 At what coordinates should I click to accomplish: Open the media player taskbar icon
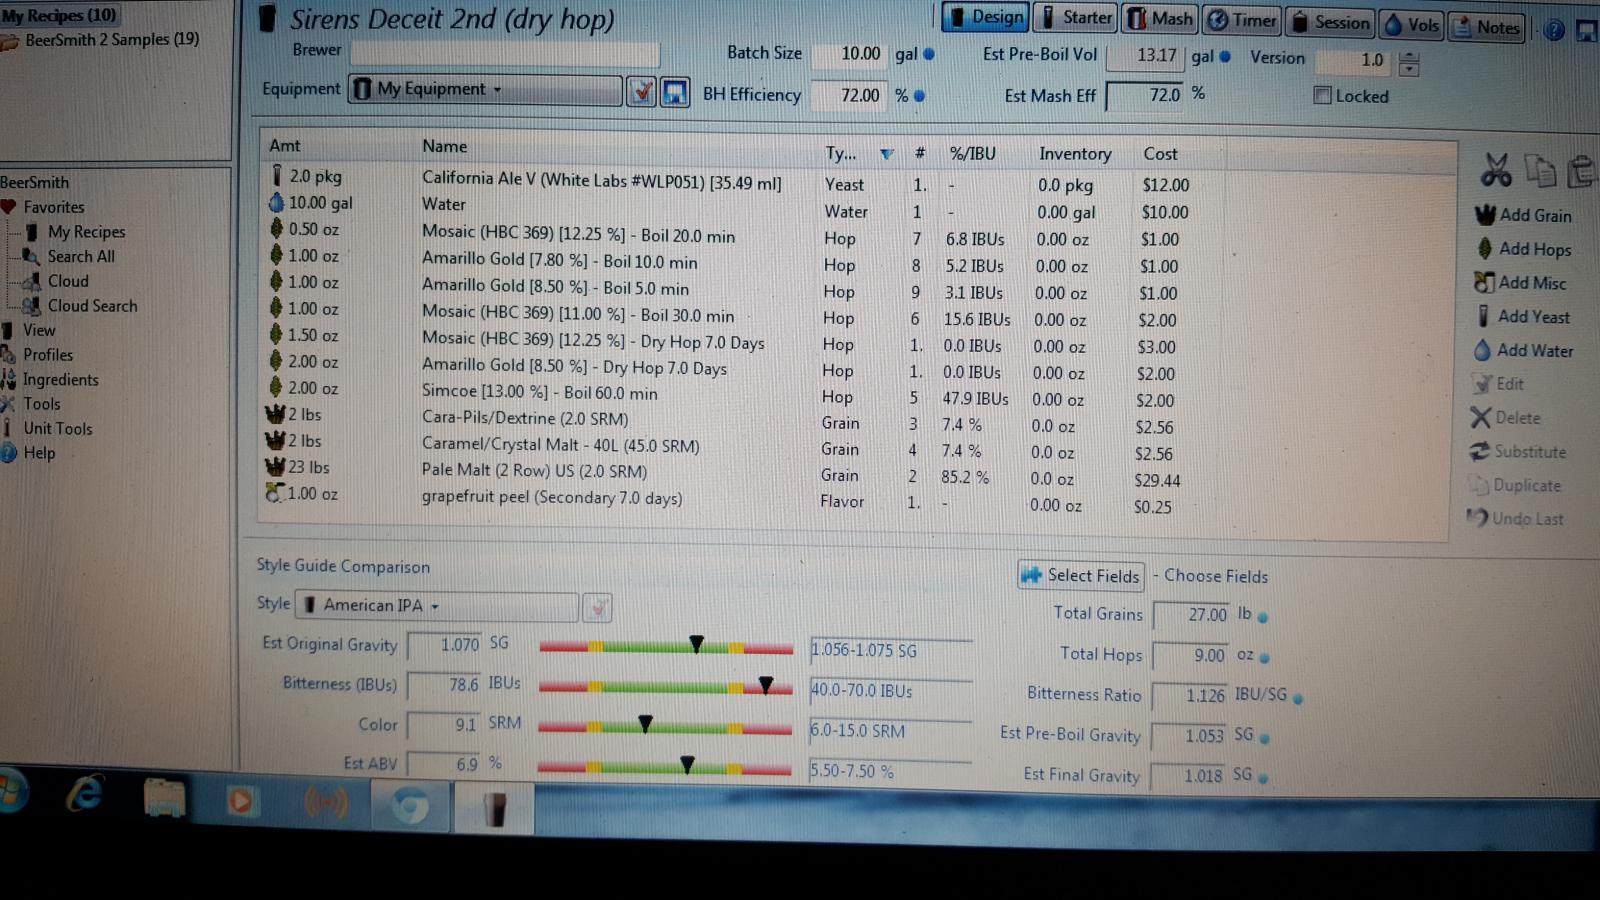[x=240, y=802]
